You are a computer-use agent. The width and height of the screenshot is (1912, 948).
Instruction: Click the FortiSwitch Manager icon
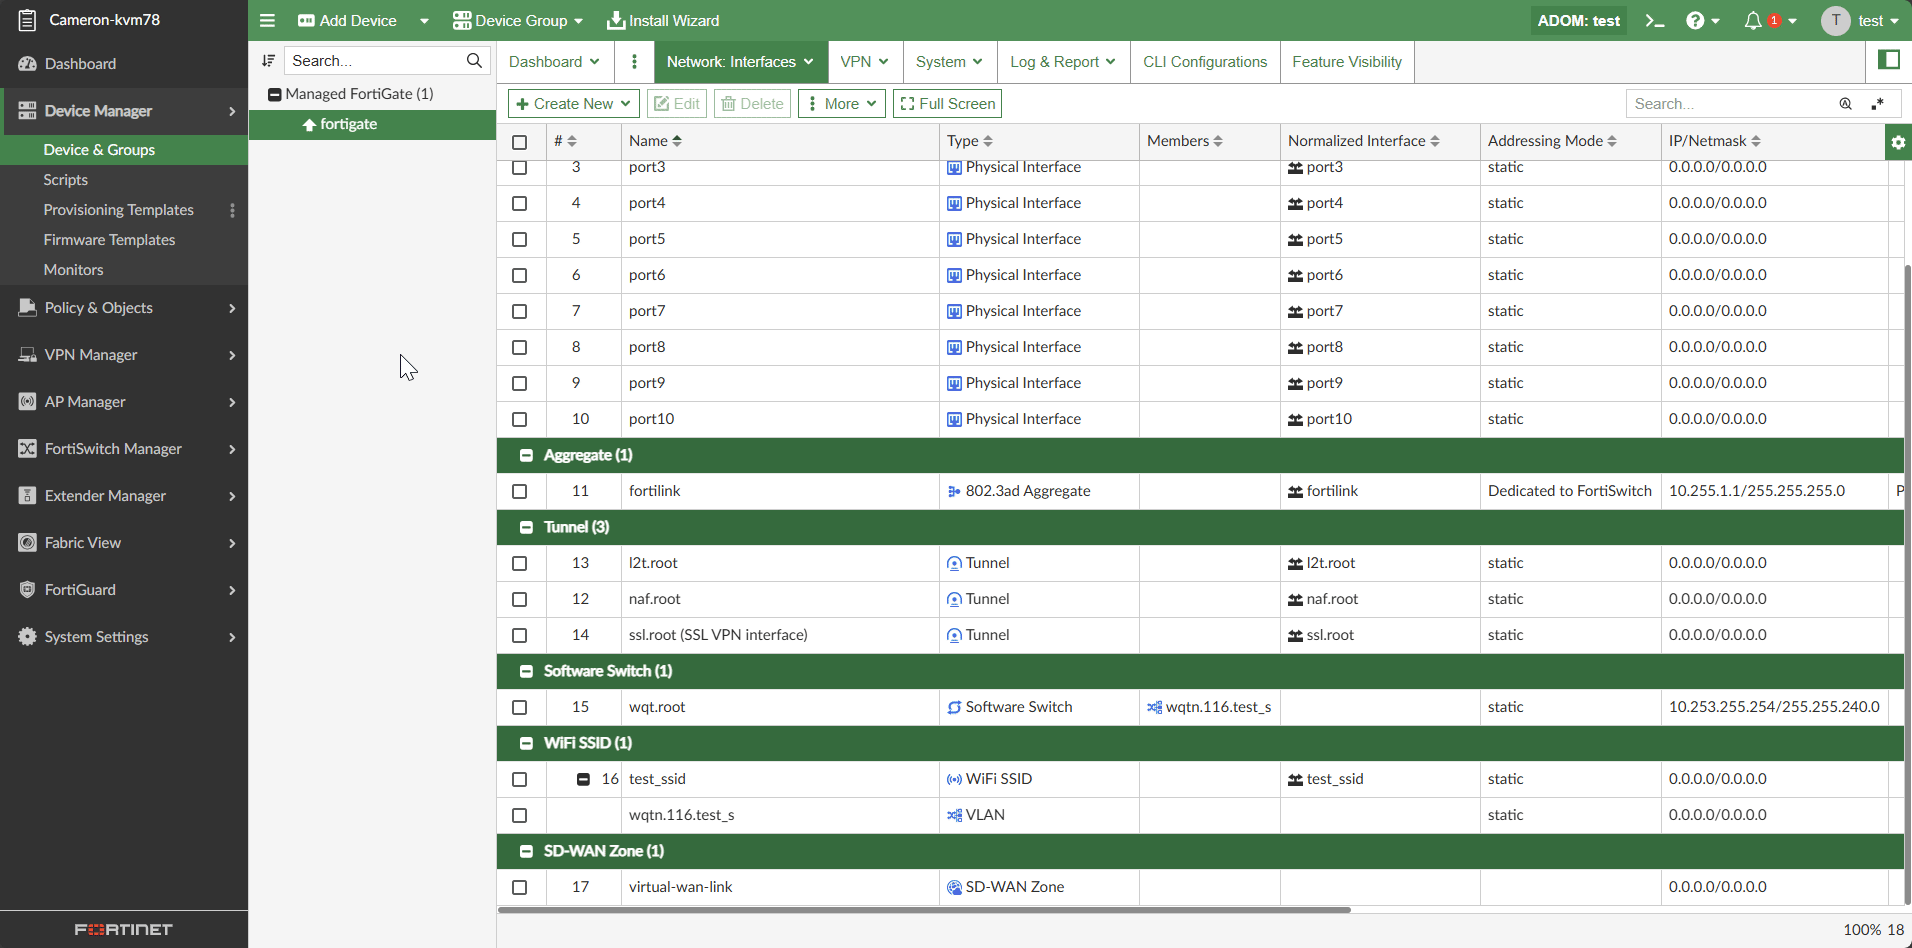(x=28, y=449)
